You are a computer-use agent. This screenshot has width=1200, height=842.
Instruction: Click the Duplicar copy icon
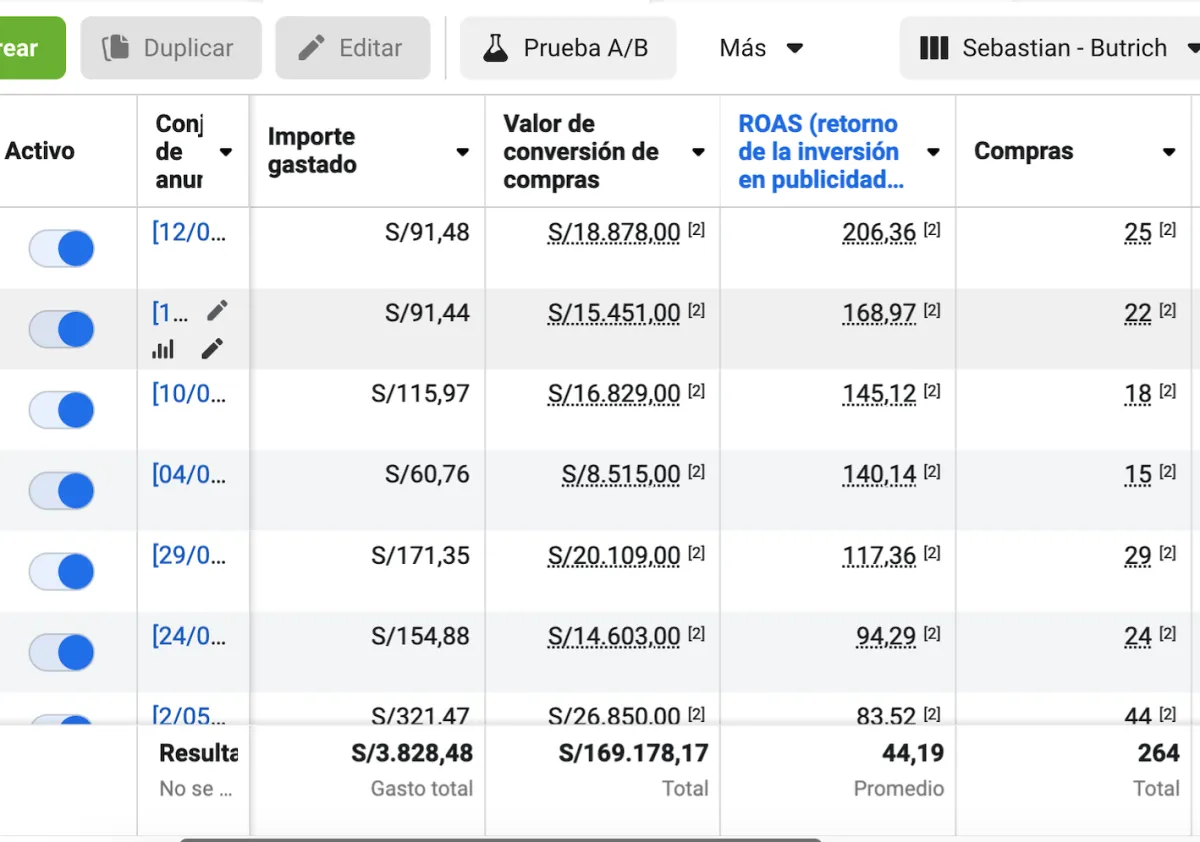click(x=116, y=48)
